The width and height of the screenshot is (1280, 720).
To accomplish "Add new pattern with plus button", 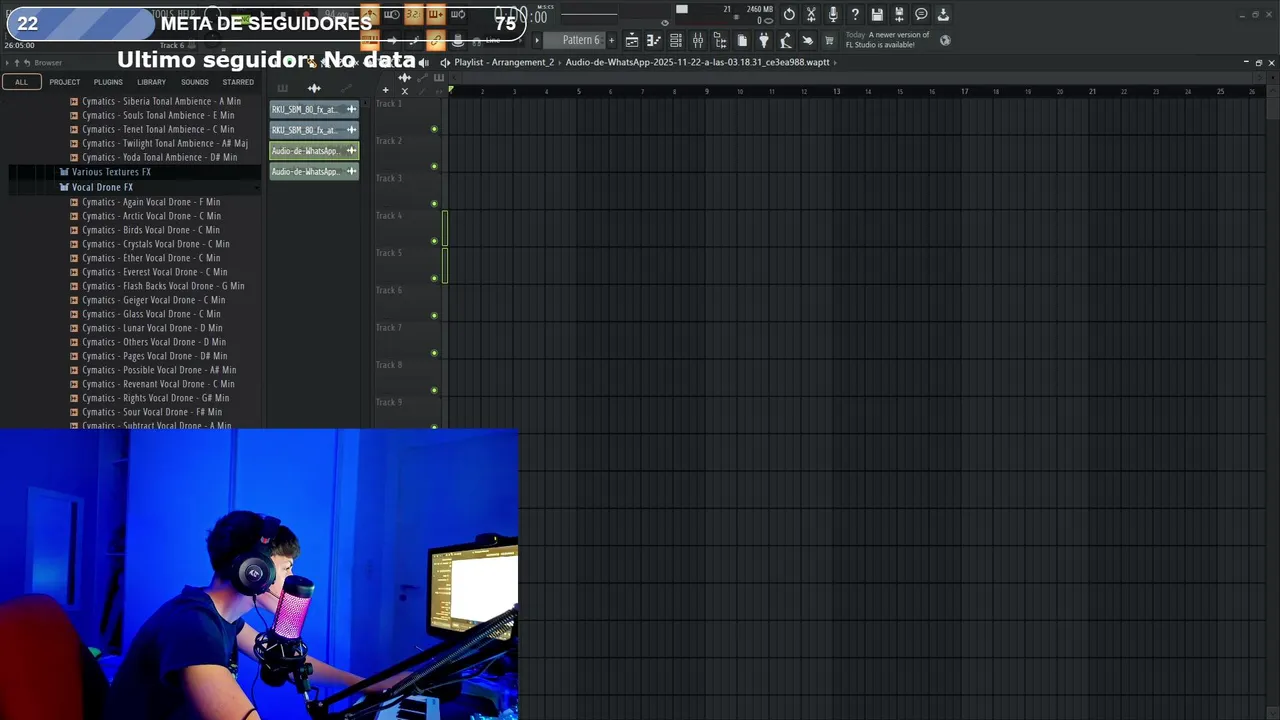I will tap(611, 40).
